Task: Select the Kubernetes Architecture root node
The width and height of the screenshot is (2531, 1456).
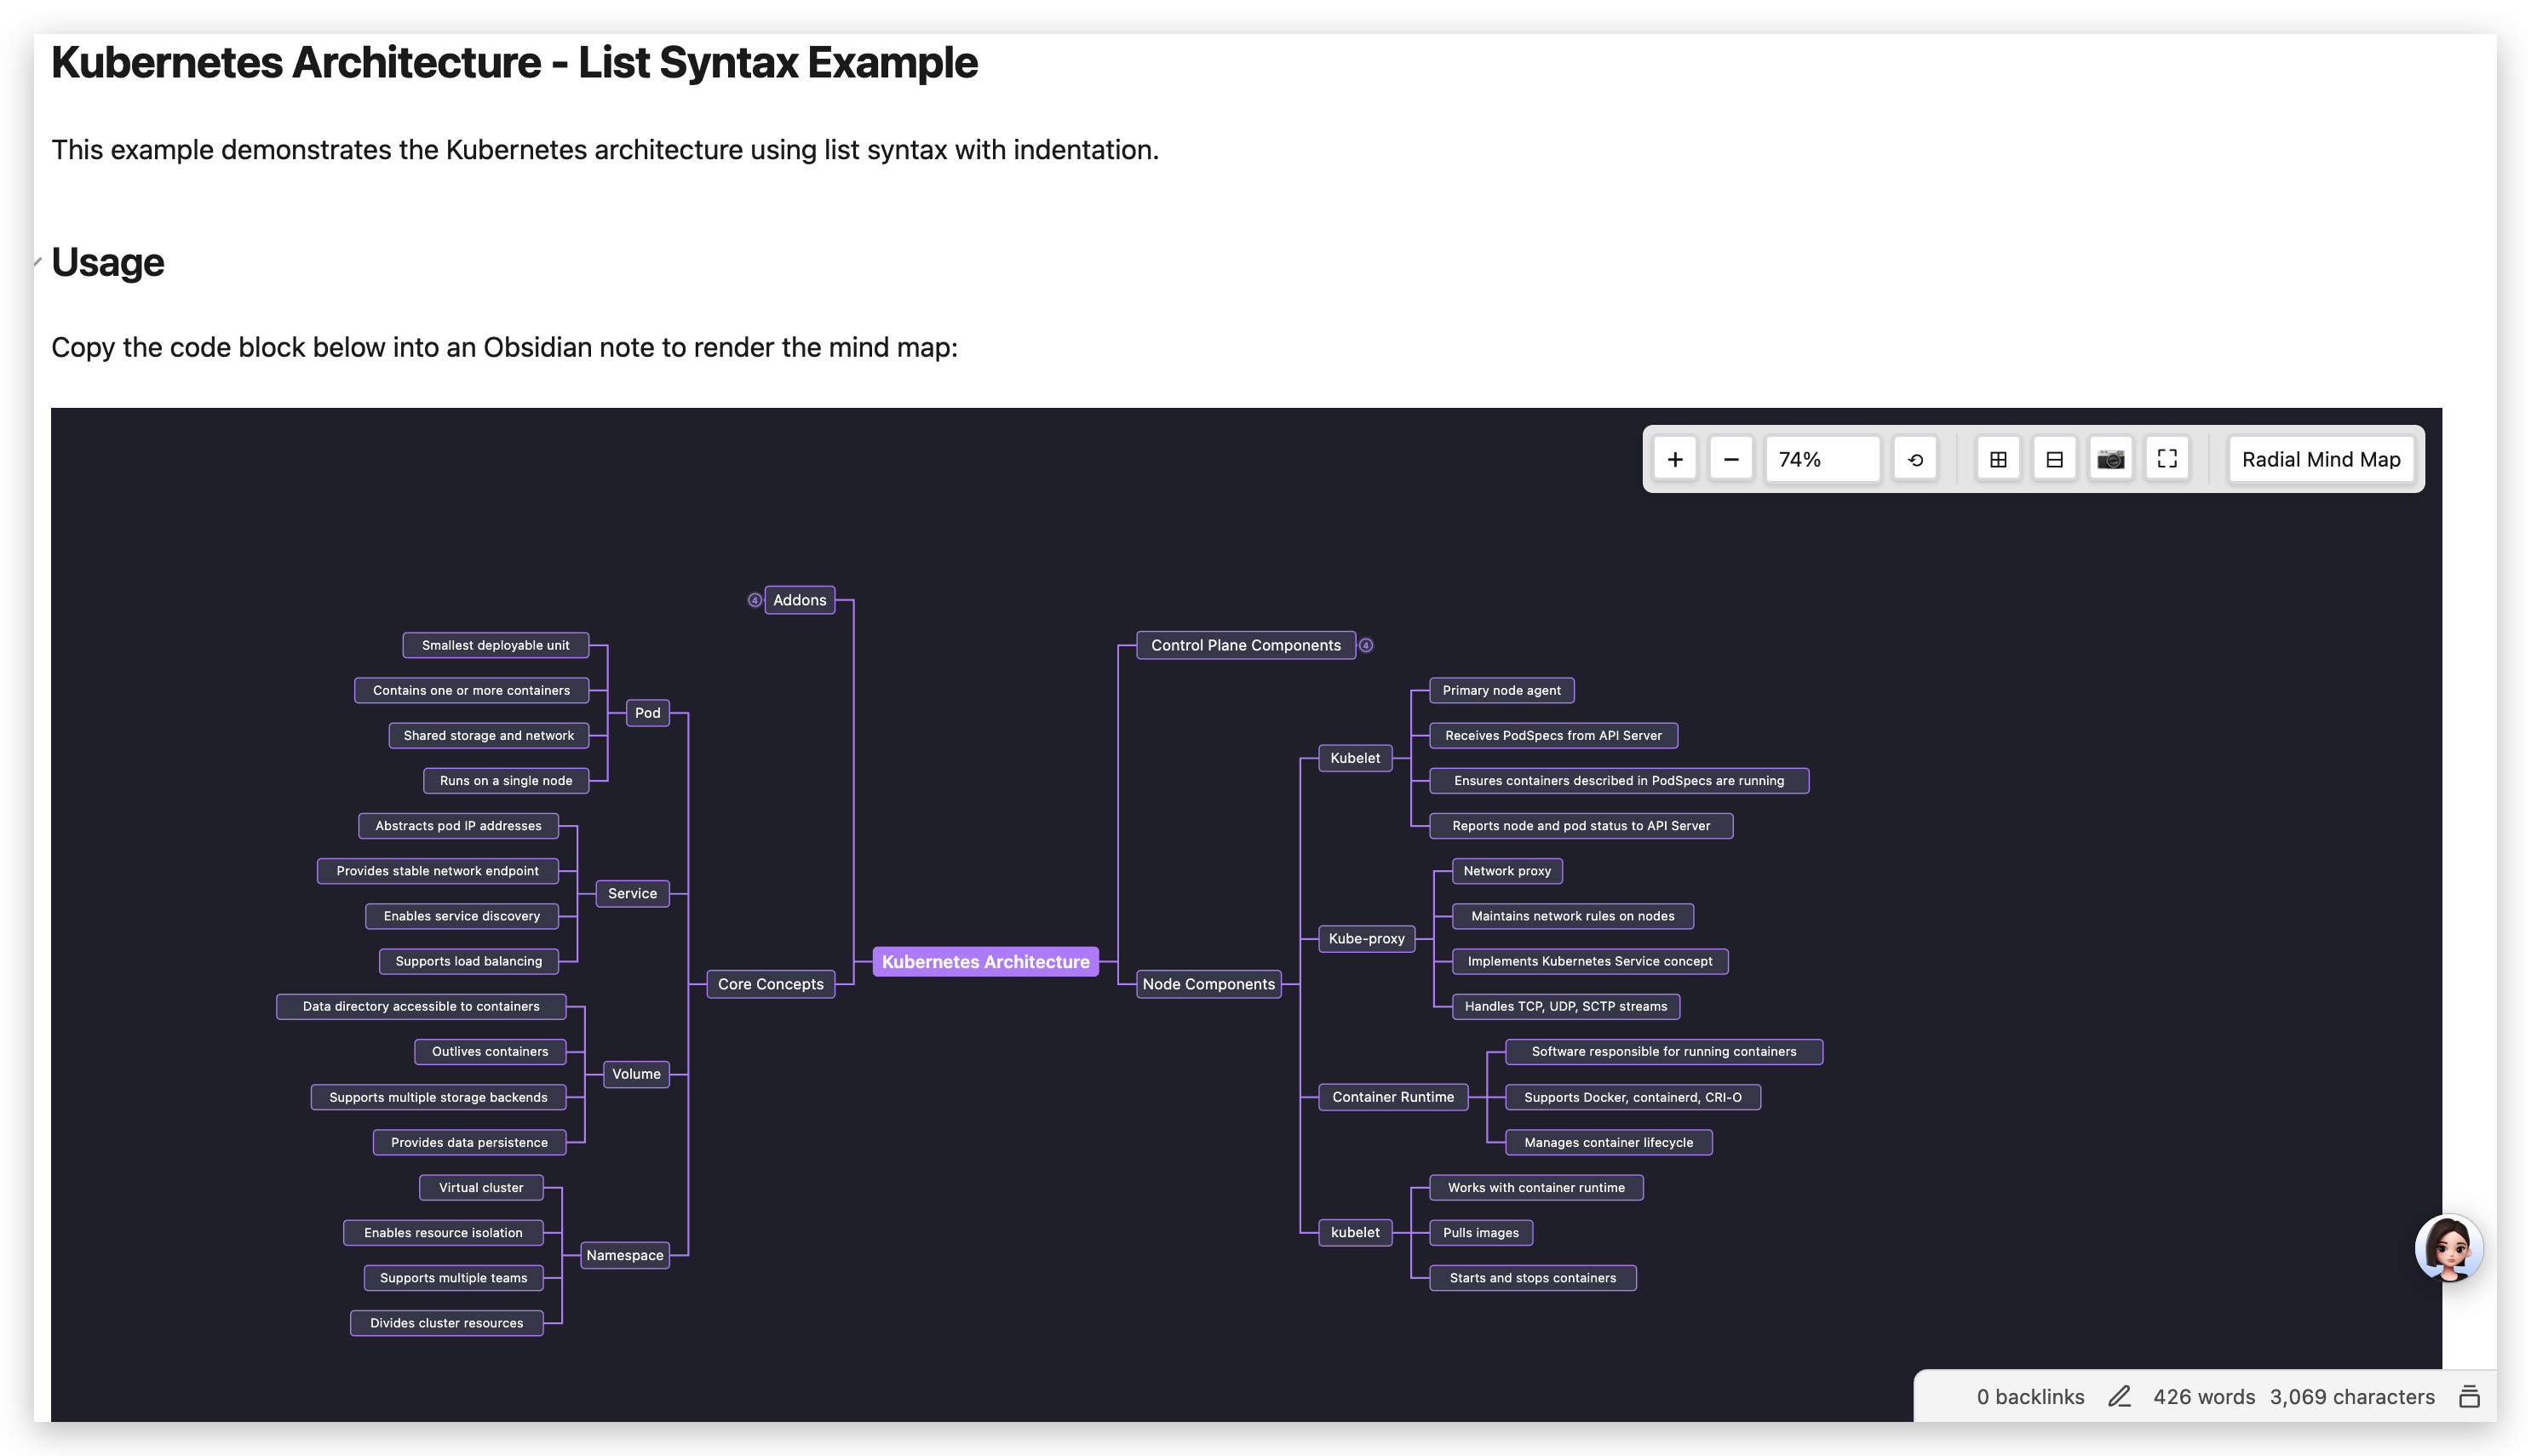Action: (x=985, y=961)
